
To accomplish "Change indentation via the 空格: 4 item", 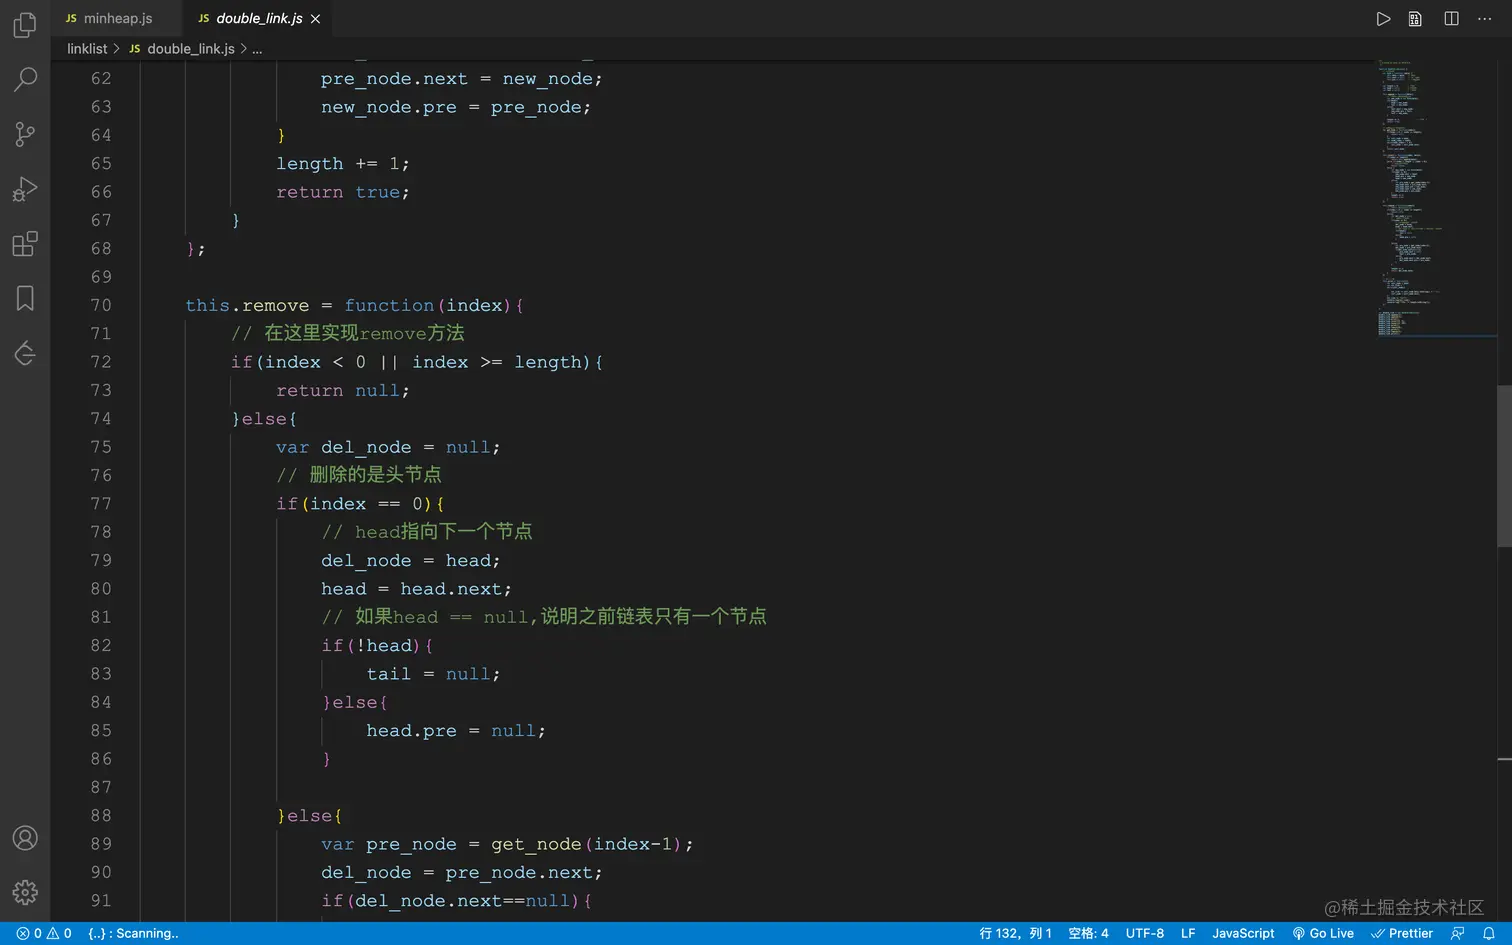I will click(x=1088, y=933).
